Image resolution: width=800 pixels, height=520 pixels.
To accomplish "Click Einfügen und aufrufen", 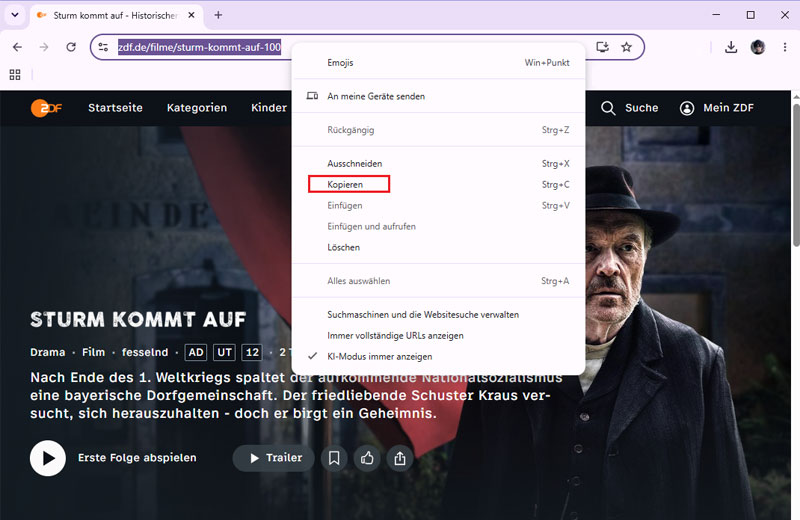I will 438,226.
